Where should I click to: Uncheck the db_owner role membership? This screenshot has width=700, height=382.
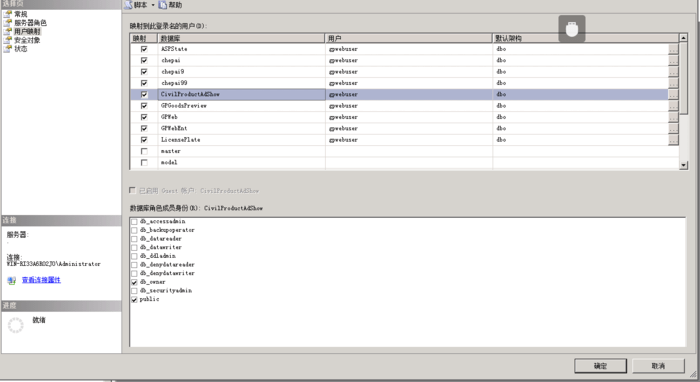click(134, 282)
